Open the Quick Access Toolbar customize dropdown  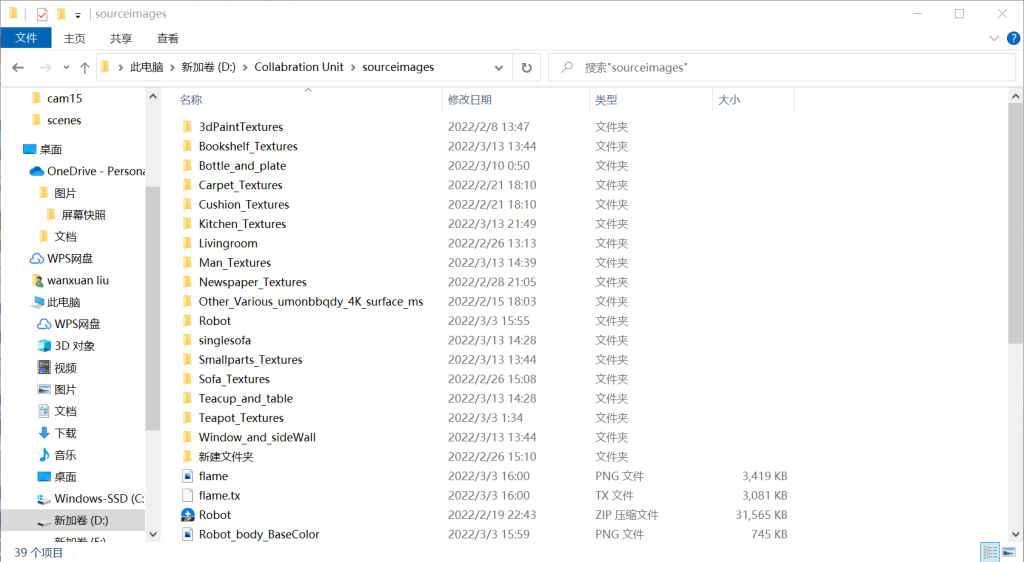78,15
